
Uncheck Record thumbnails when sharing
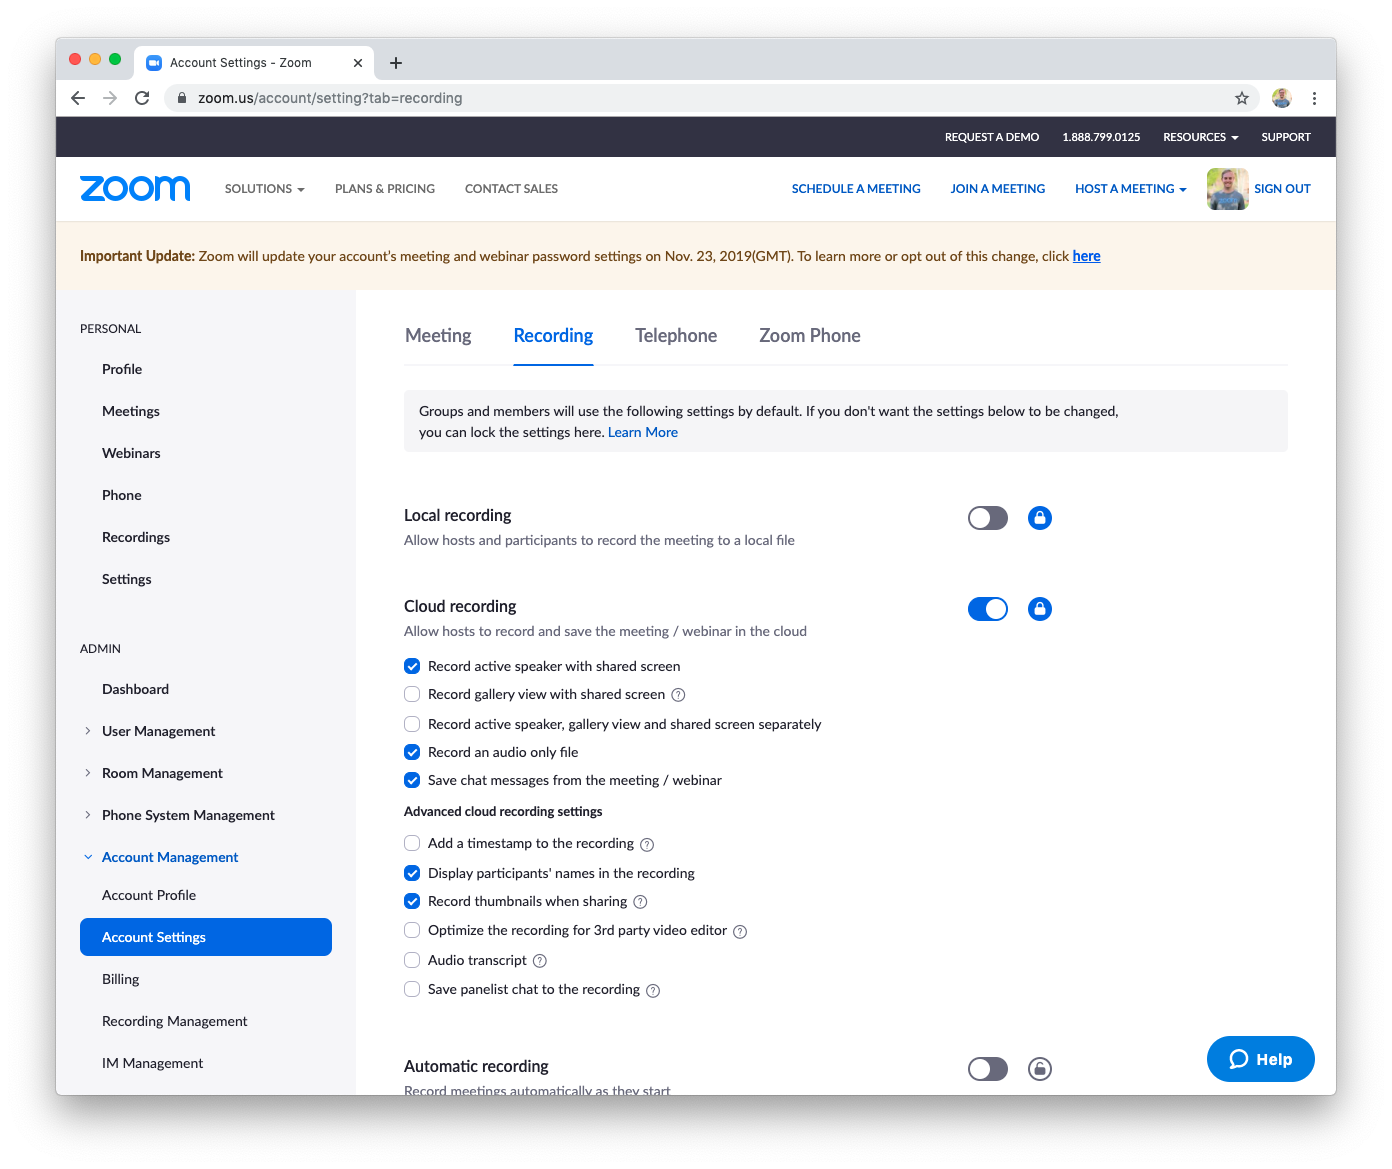(x=412, y=901)
